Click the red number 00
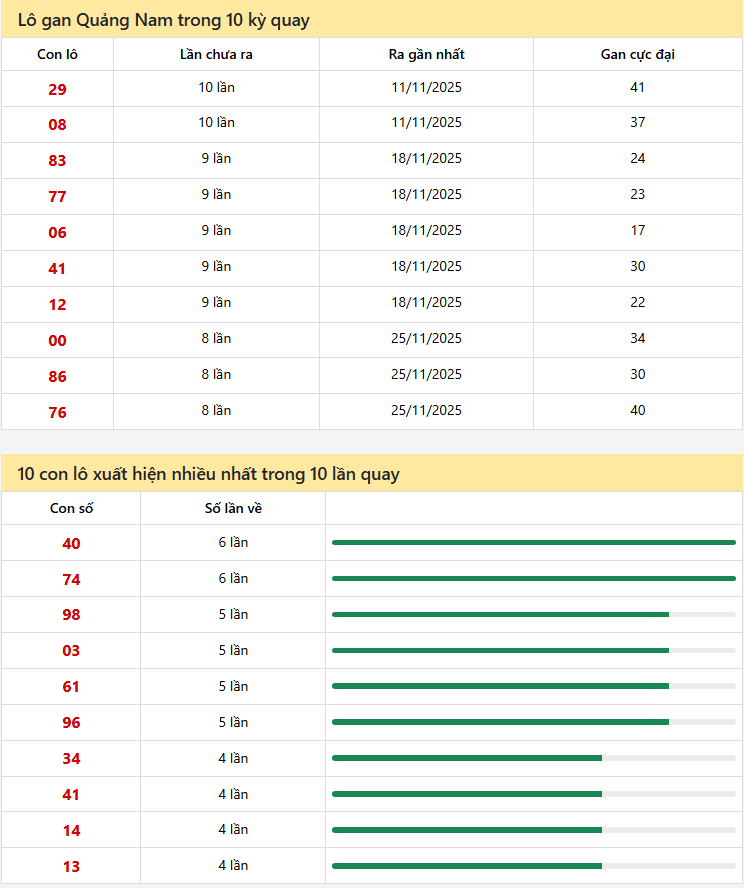 pyautogui.click(x=57, y=341)
